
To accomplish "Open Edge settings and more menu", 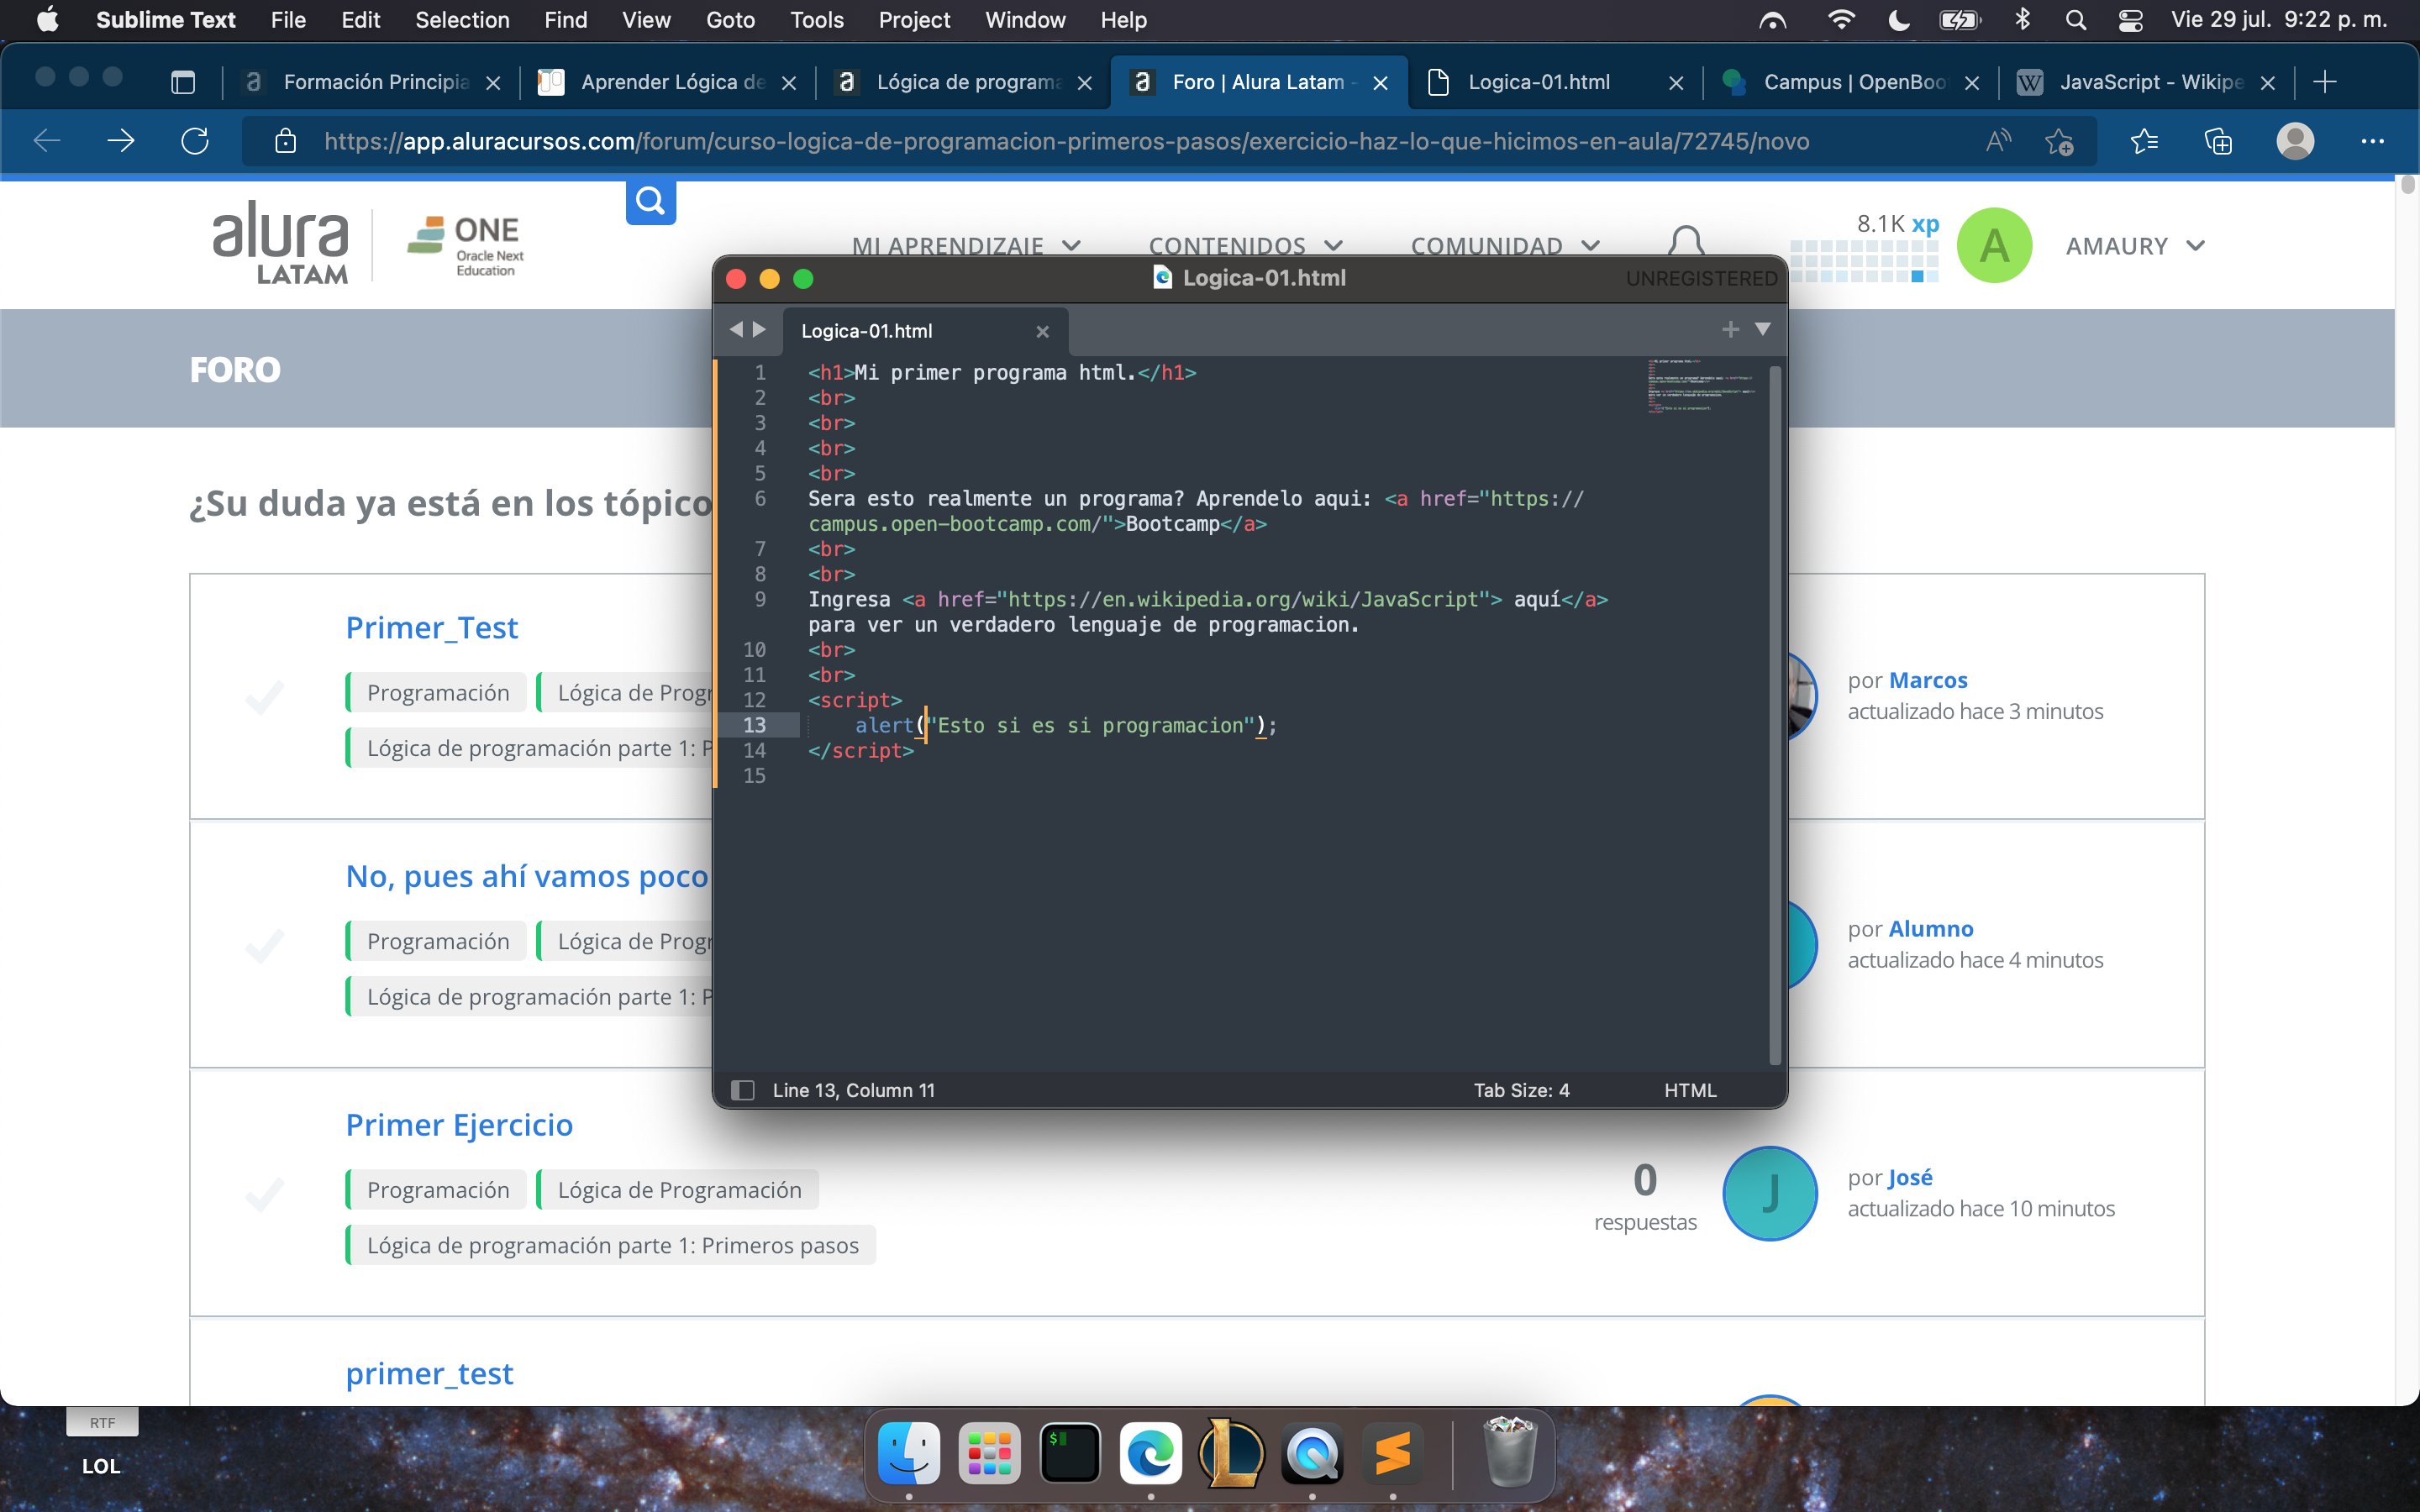I will pyautogui.click(x=2372, y=142).
